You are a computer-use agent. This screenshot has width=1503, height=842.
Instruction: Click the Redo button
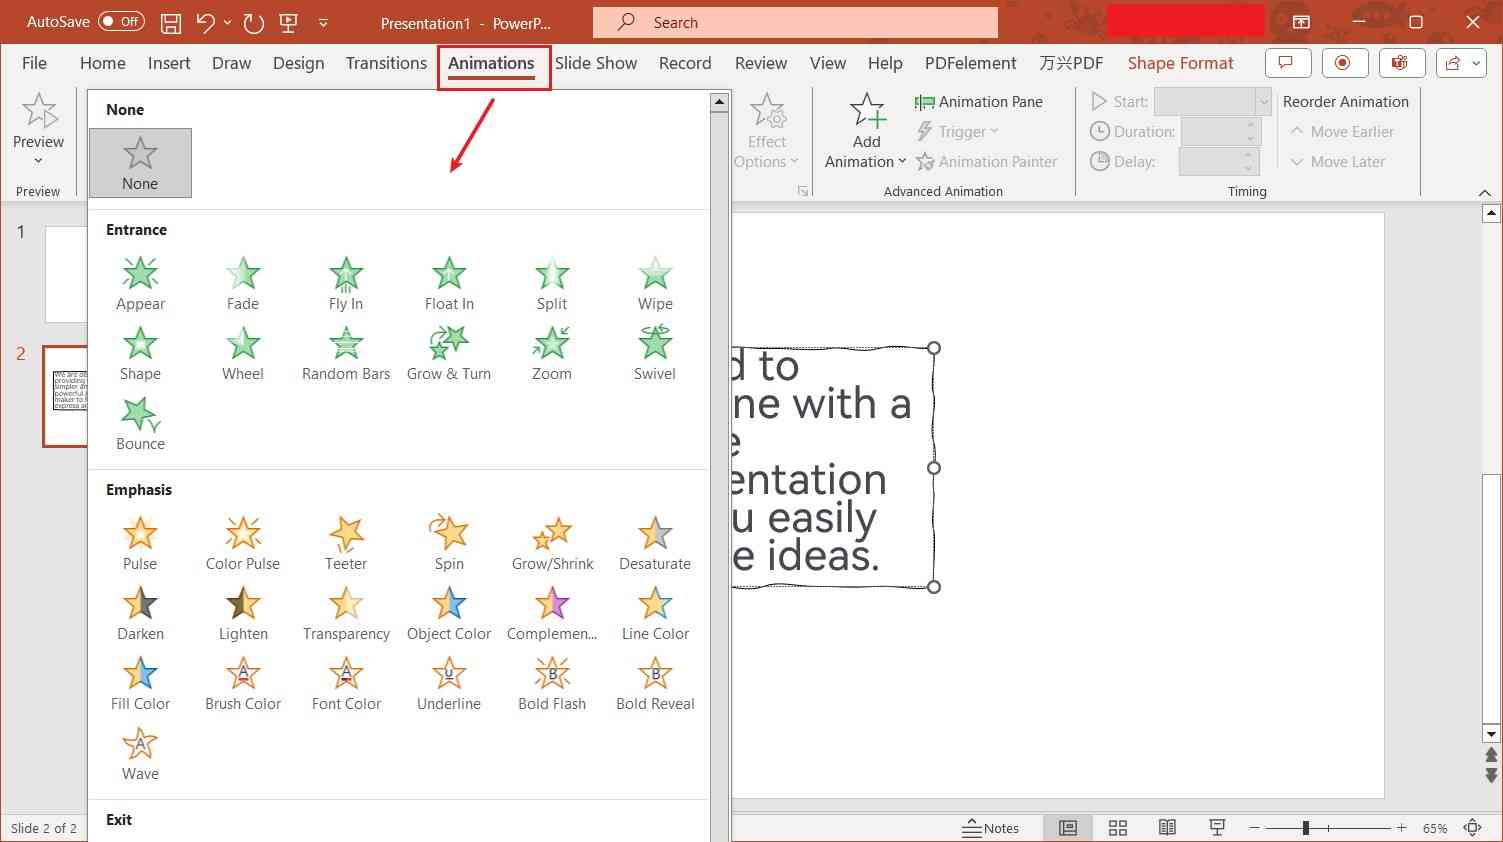(x=254, y=22)
